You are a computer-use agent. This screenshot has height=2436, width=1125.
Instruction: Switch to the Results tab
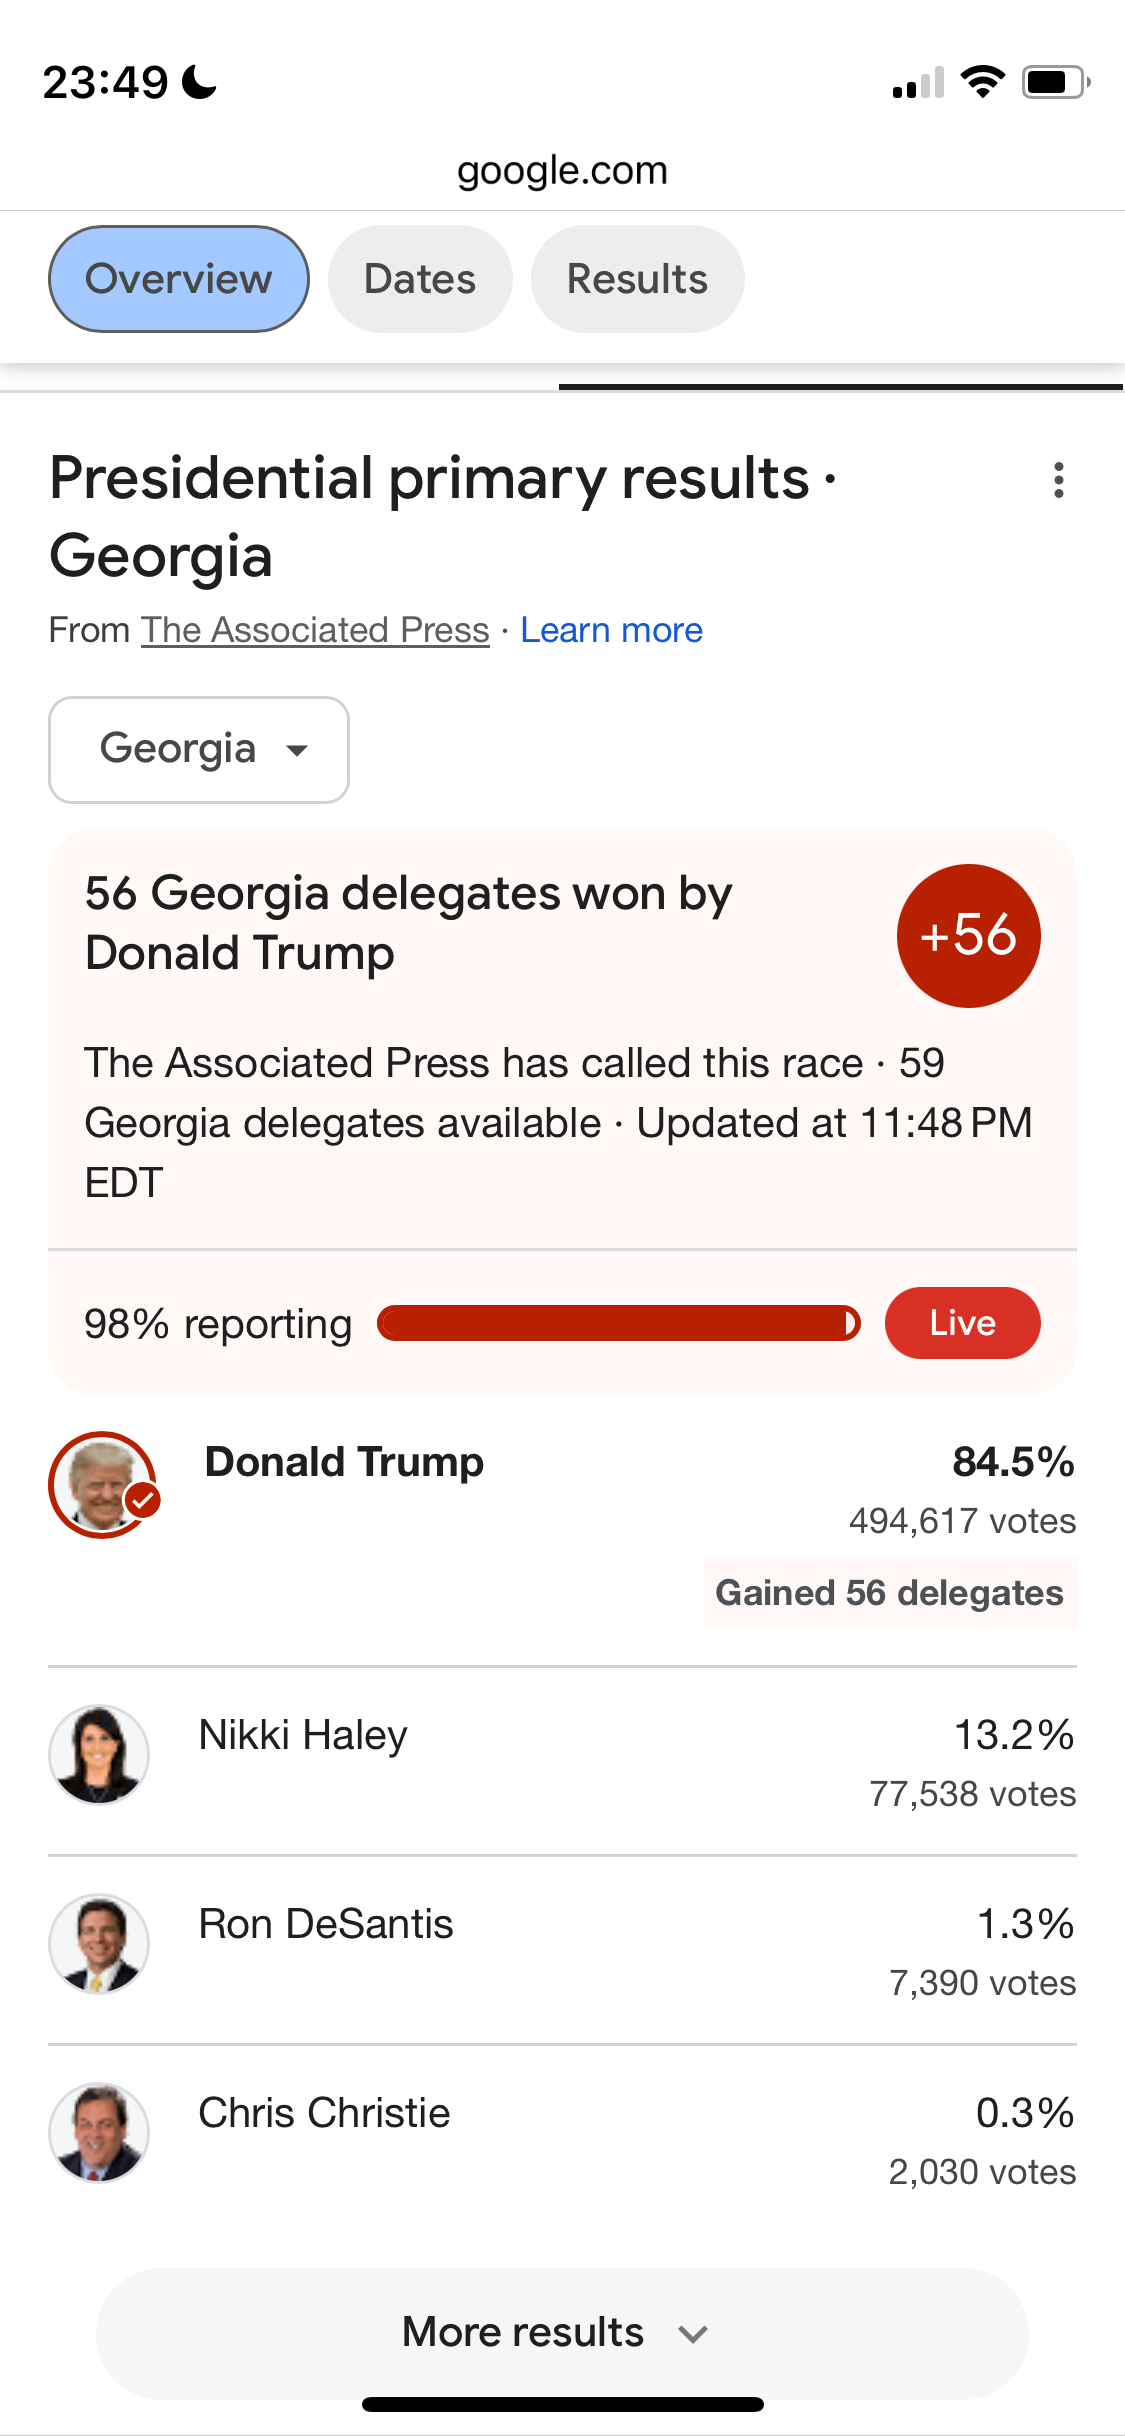coord(637,279)
